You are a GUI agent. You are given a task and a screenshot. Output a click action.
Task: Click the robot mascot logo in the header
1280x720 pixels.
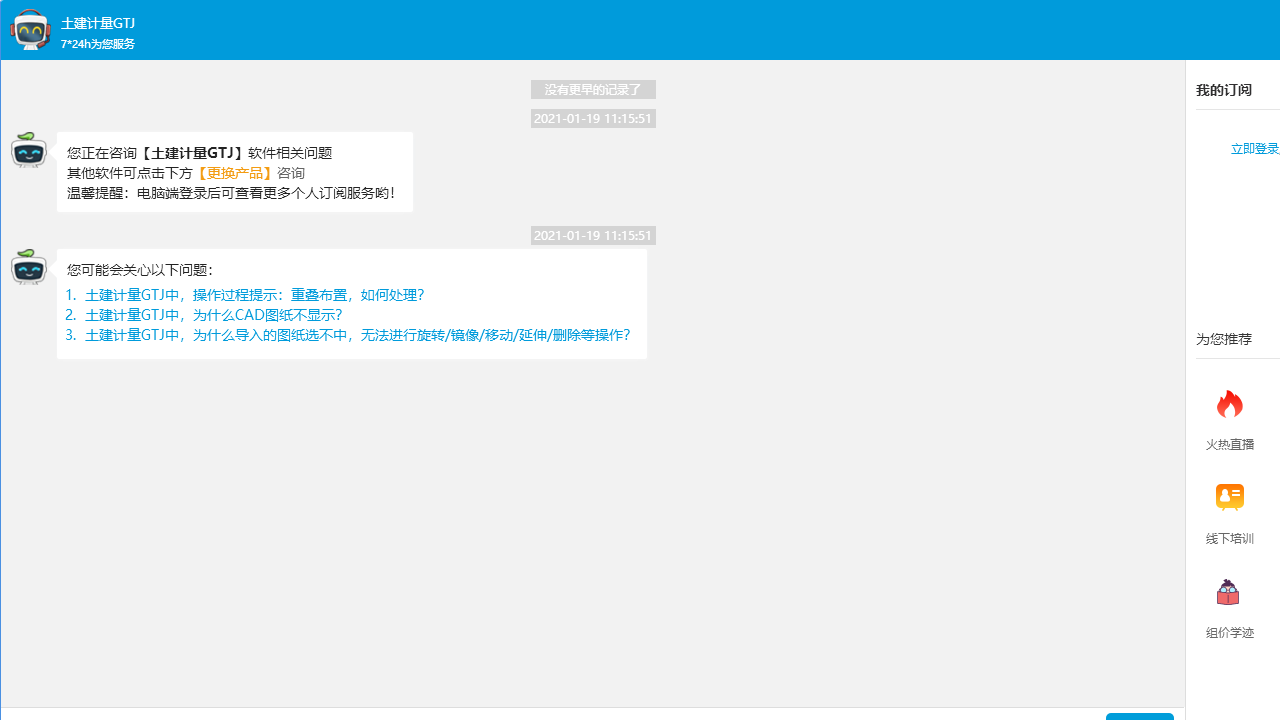[x=30, y=30]
